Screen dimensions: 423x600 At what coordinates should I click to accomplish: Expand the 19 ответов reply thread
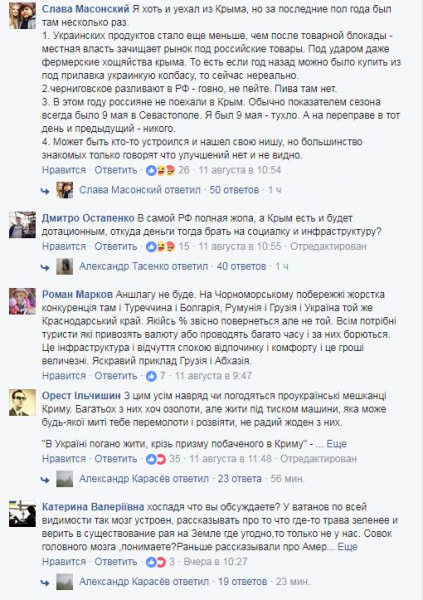point(242,582)
